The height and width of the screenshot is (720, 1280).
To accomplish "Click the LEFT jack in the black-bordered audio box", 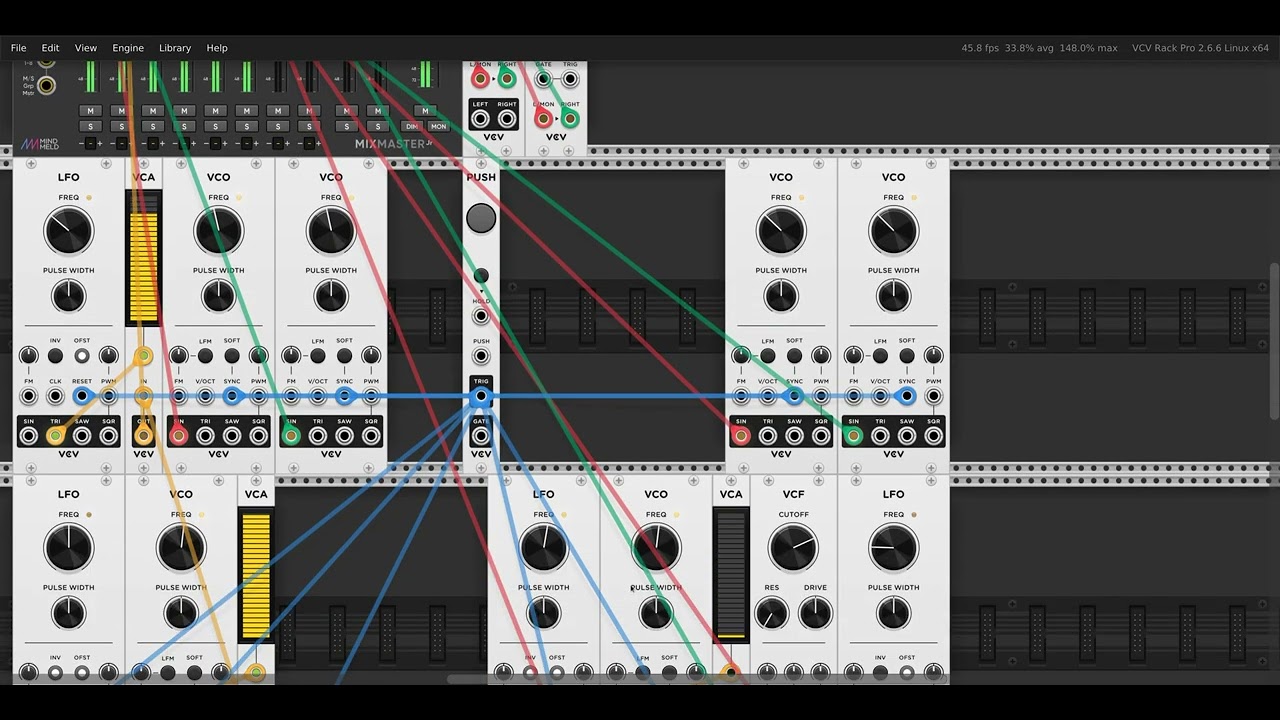I will 480,119.
